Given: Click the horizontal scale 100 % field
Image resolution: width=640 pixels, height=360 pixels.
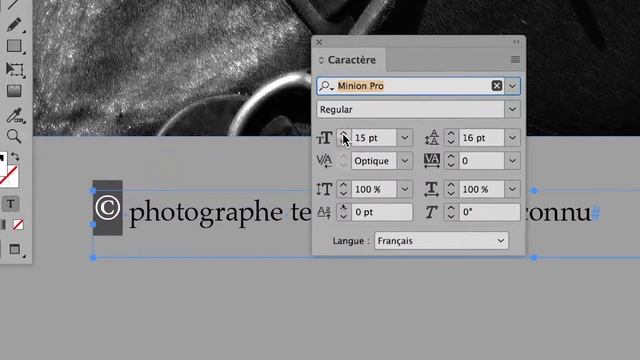Looking at the screenshot, I should click(482, 189).
